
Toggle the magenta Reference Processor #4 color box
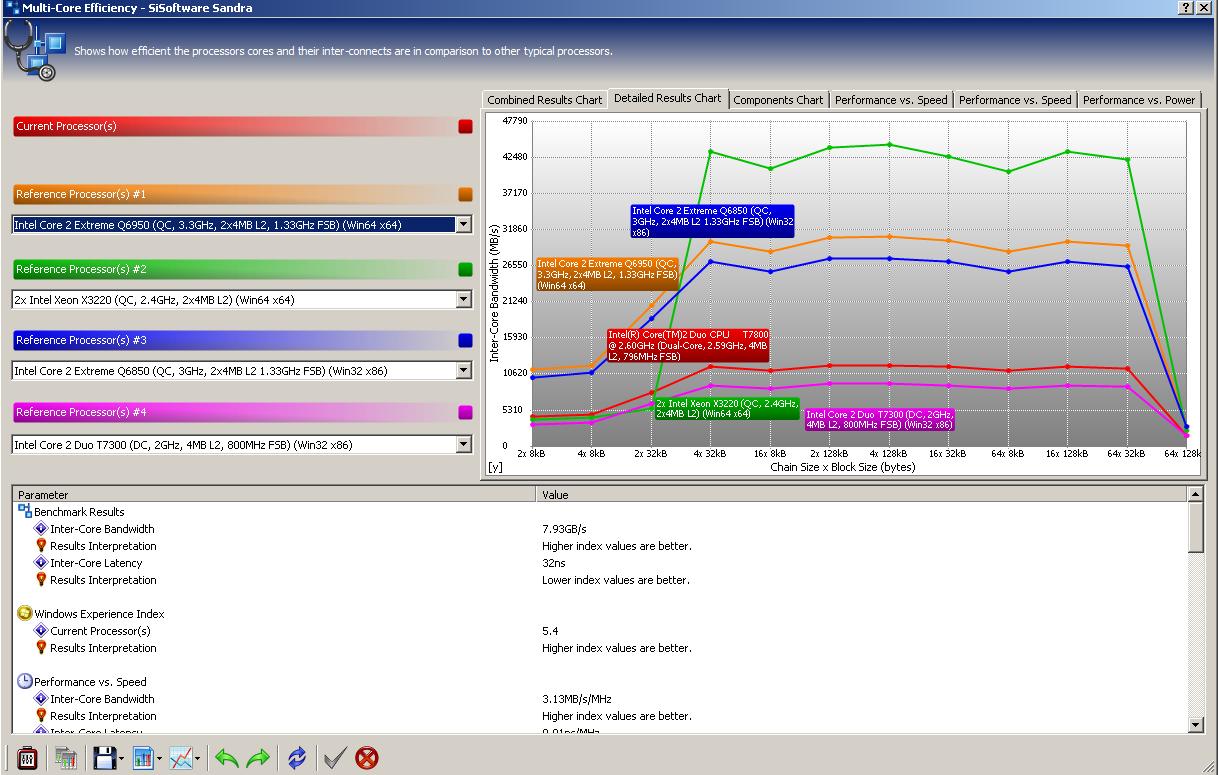coord(465,412)
